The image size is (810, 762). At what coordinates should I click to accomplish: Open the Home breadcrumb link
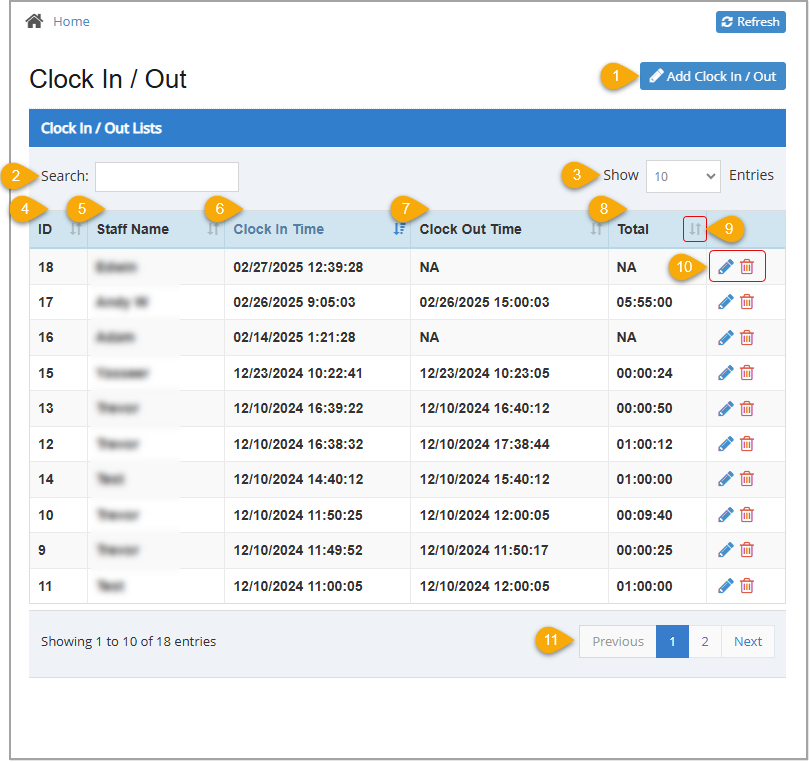[71, 20]
